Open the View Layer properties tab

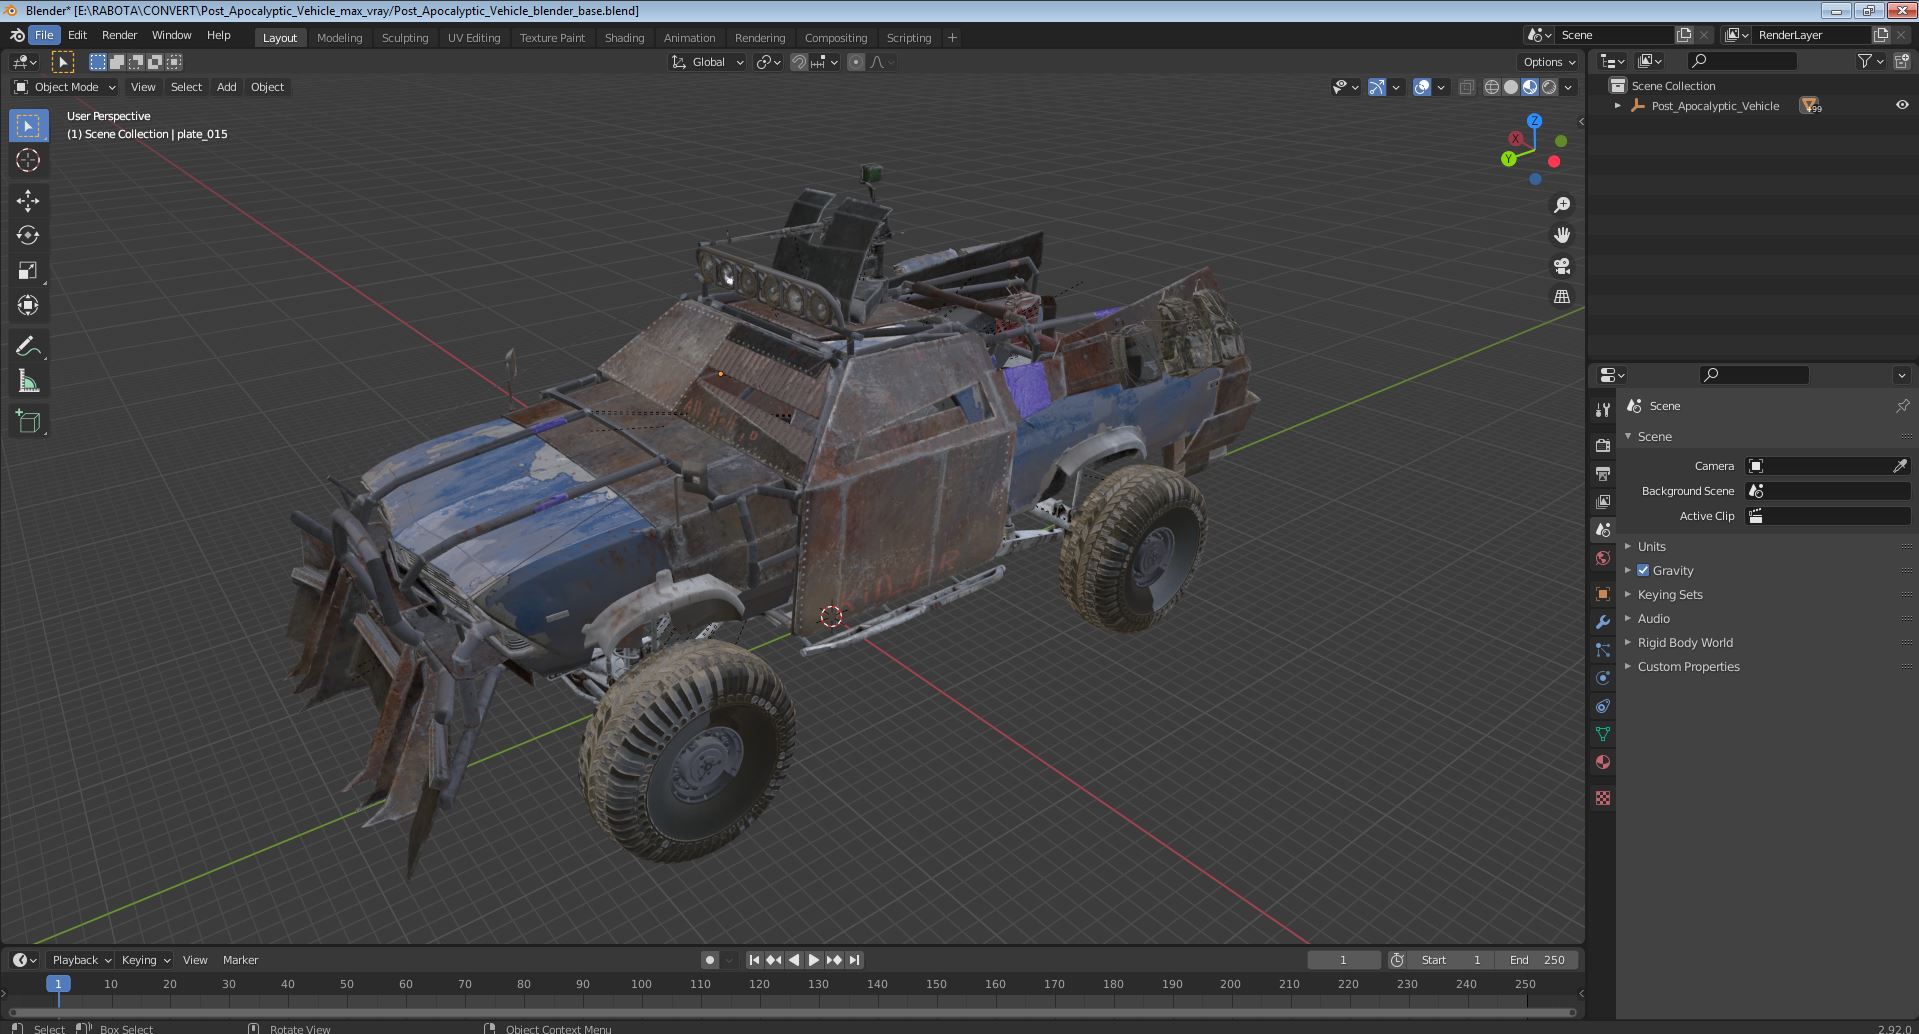1603,501
